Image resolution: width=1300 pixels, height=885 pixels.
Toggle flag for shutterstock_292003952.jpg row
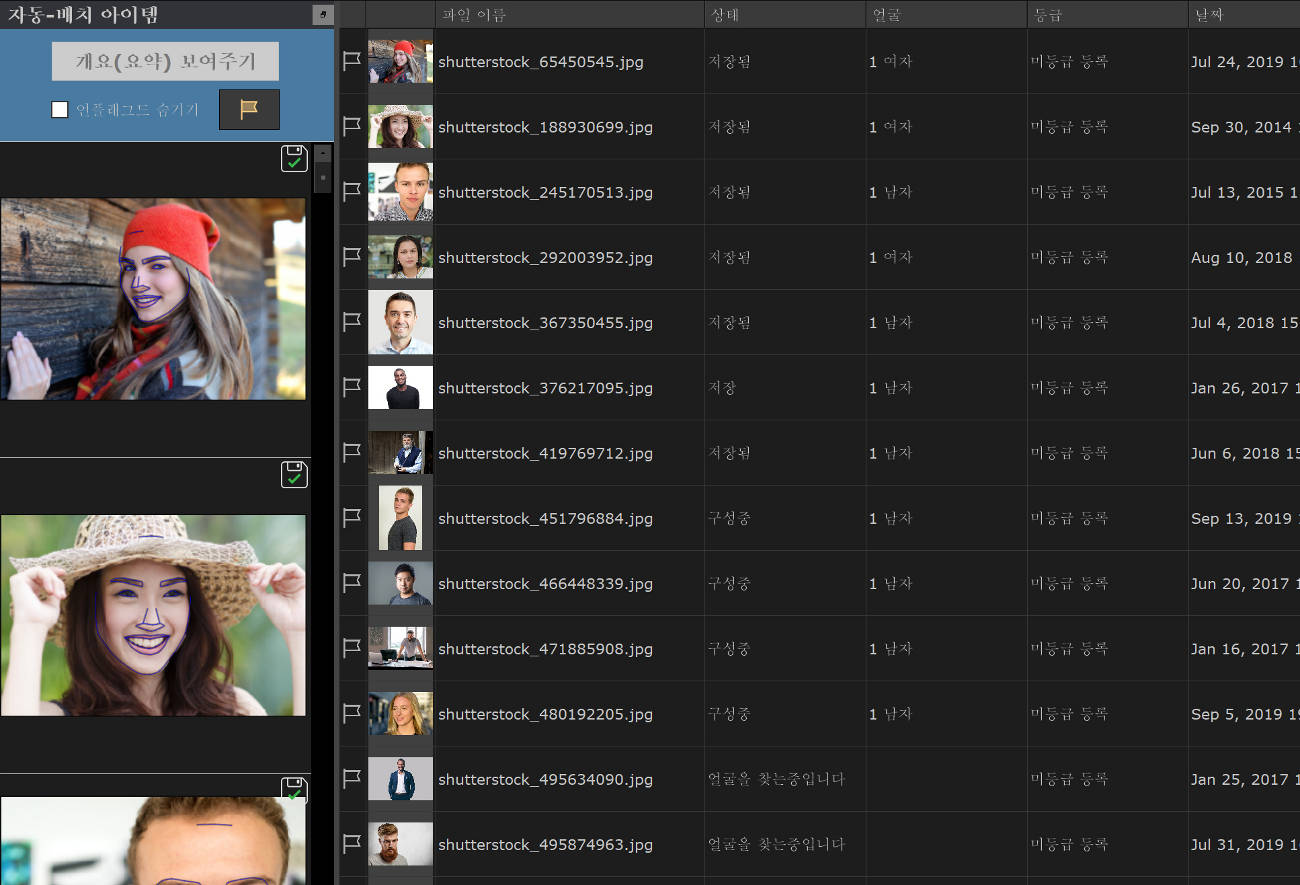pyautogui.click(x=352, y=257)
